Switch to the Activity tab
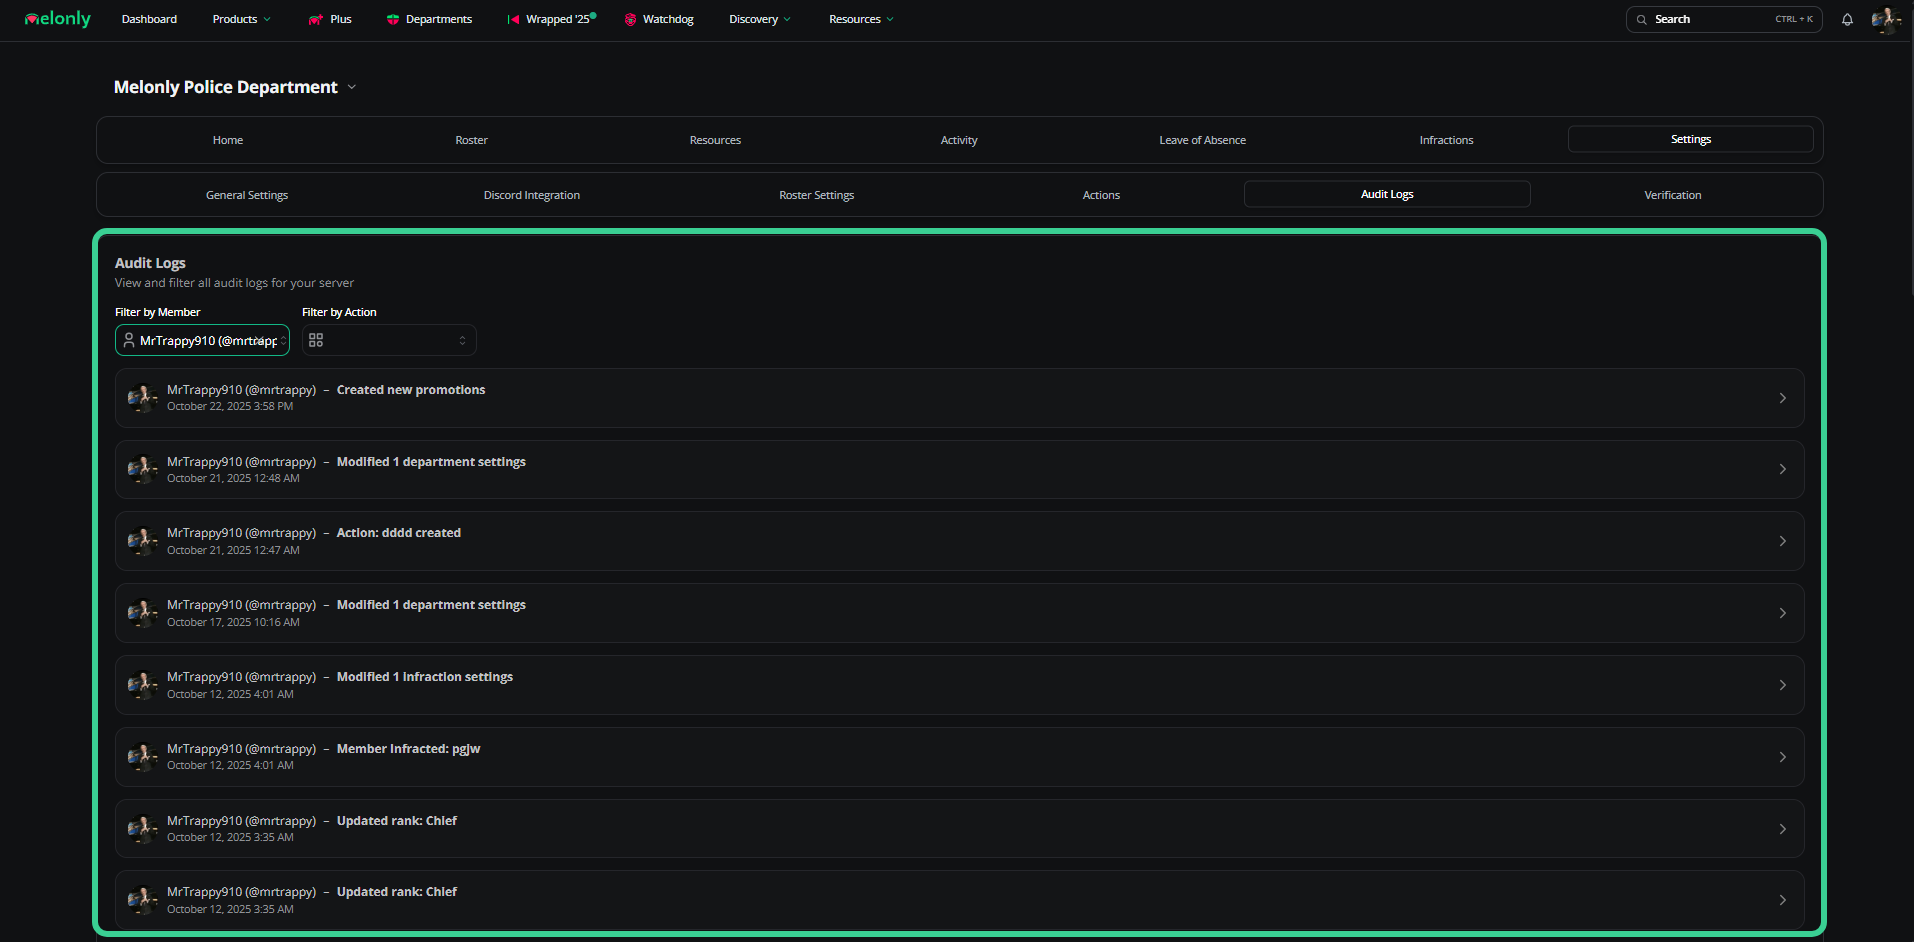 pyautogui.click(x=959, y=140)
